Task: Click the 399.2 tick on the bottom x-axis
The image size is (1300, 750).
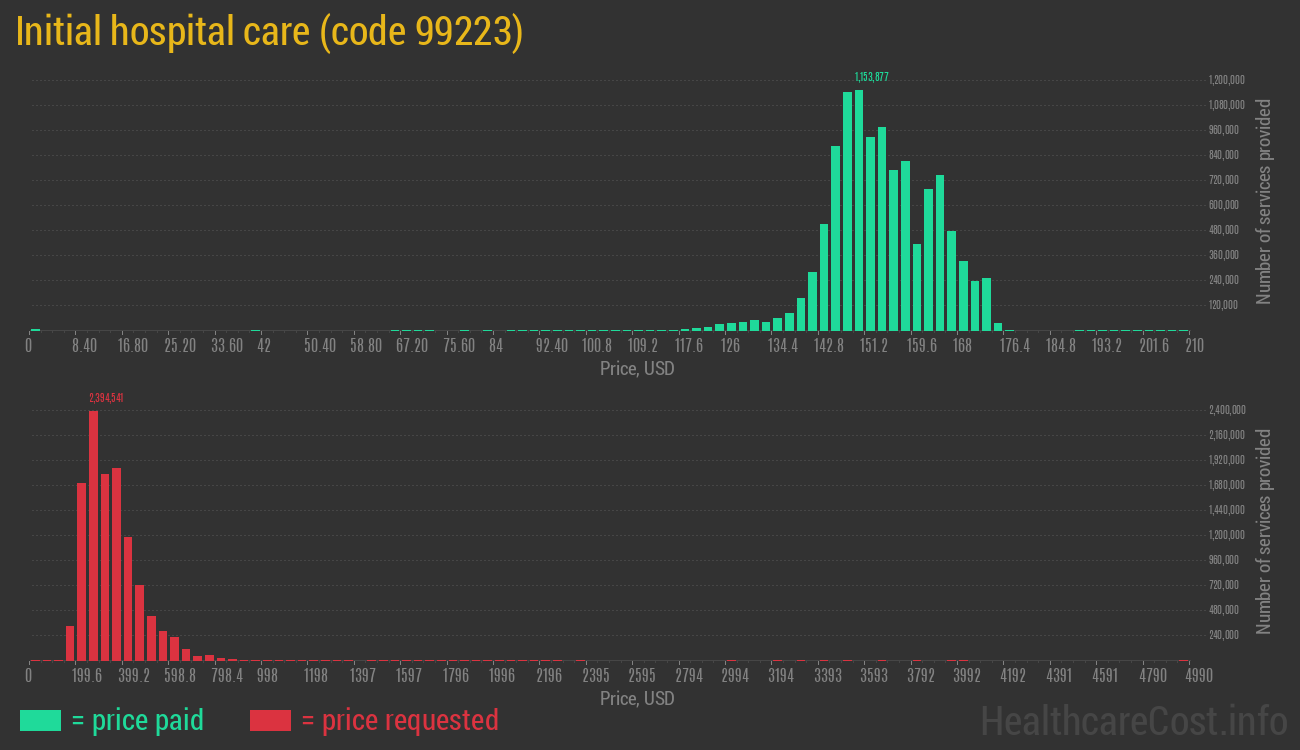Action: pos(133,676)
